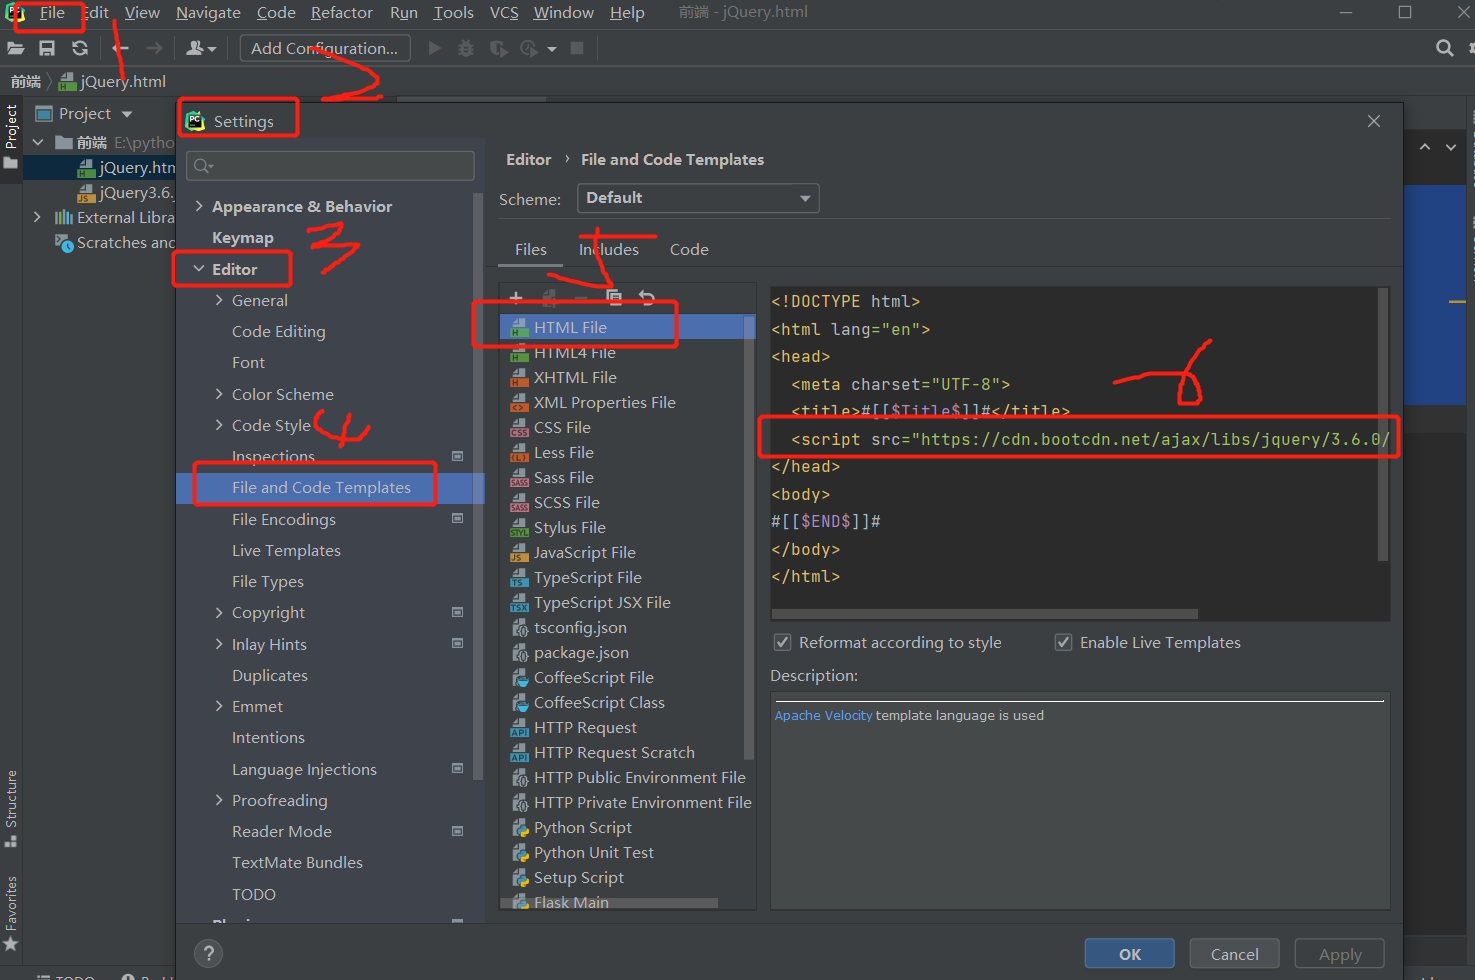Select the HTTP Request template
This screenshot has height=980, width=1475.
tap(585, 728)
